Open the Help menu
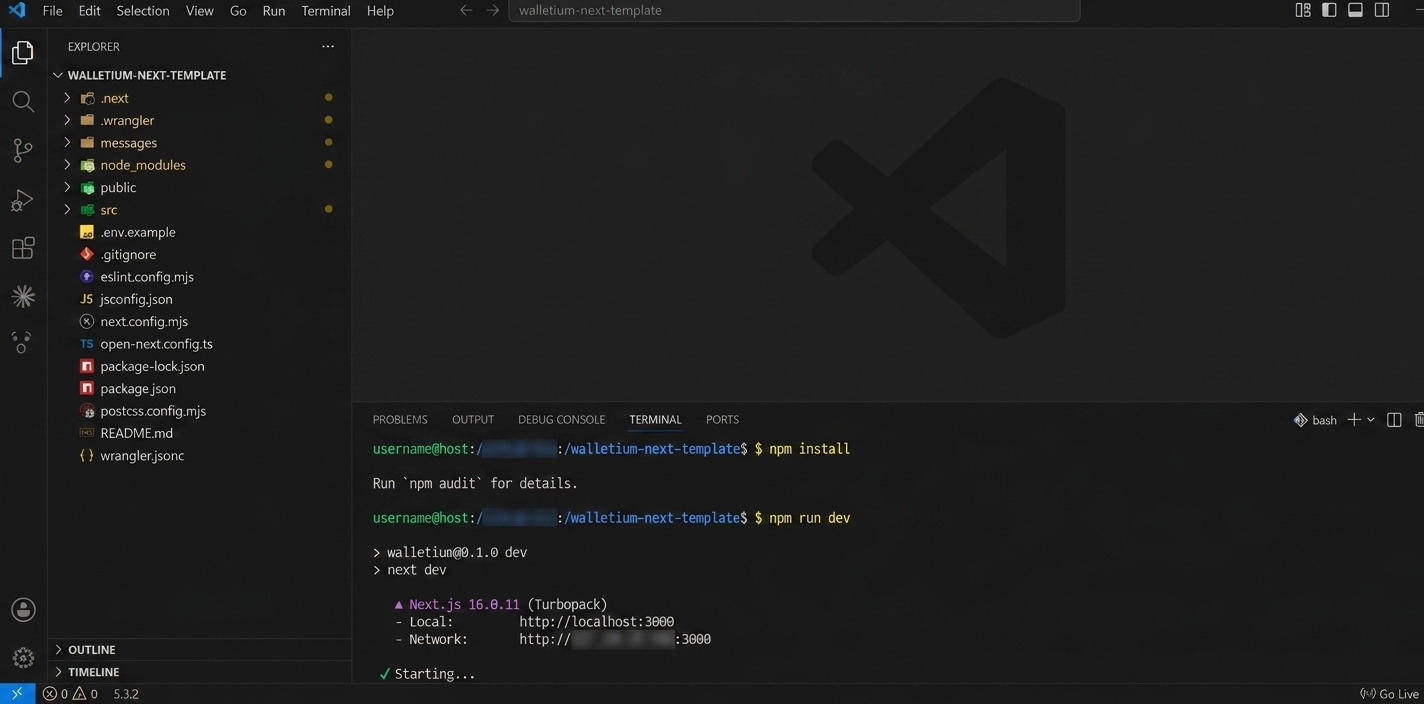The image size is (1424, 704). point(380,11)
